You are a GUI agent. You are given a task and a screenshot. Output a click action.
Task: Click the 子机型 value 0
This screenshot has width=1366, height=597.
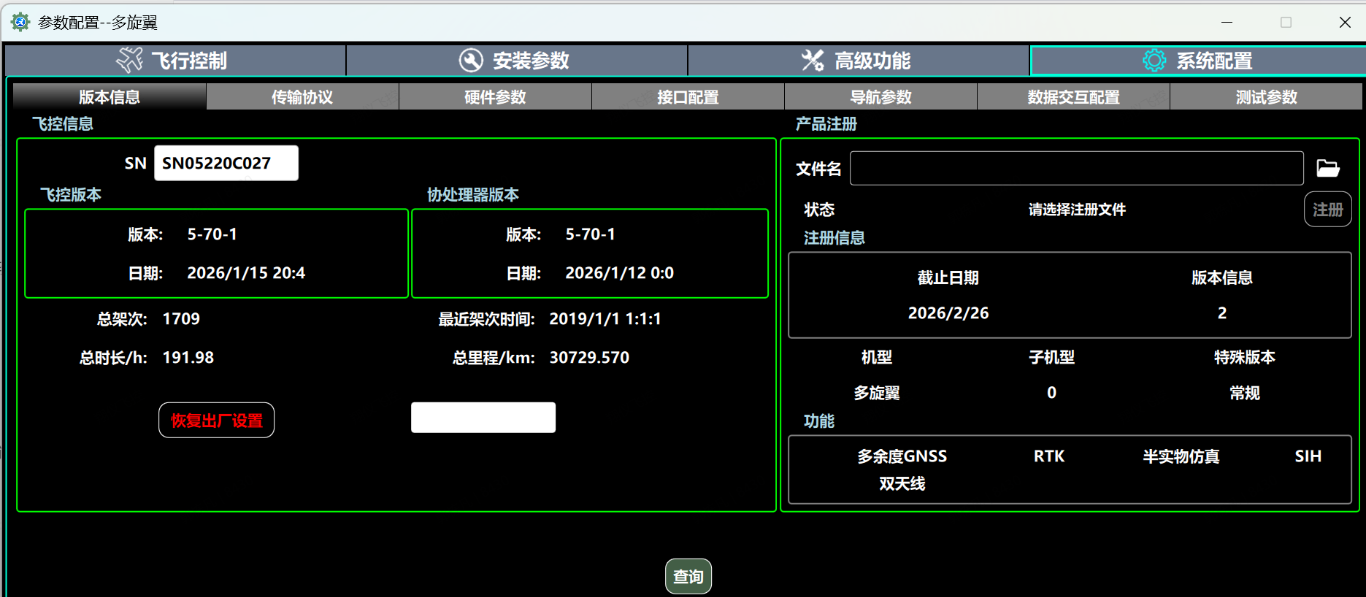(1051, 393)
